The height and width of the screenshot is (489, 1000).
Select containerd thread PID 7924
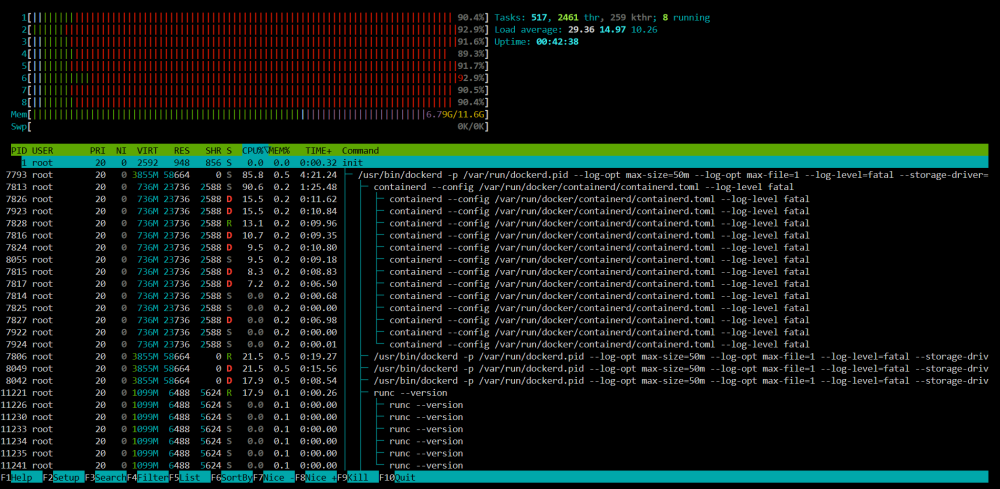click(x=494, y=344)
